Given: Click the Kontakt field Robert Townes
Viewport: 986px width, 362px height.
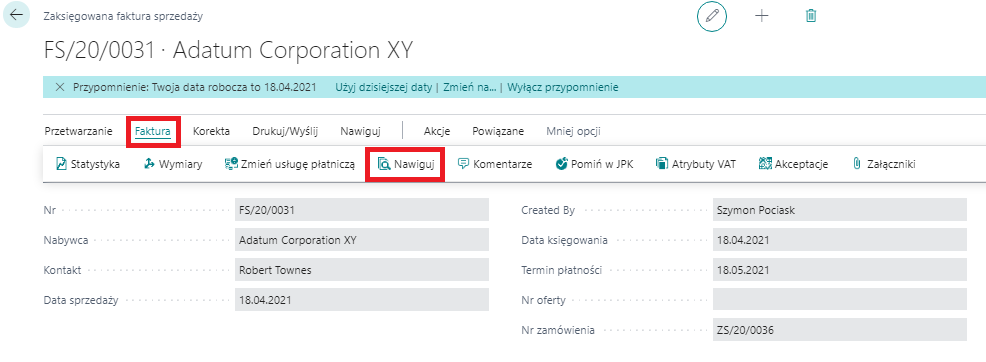Looking at the screenshot, I should point(362,270).
